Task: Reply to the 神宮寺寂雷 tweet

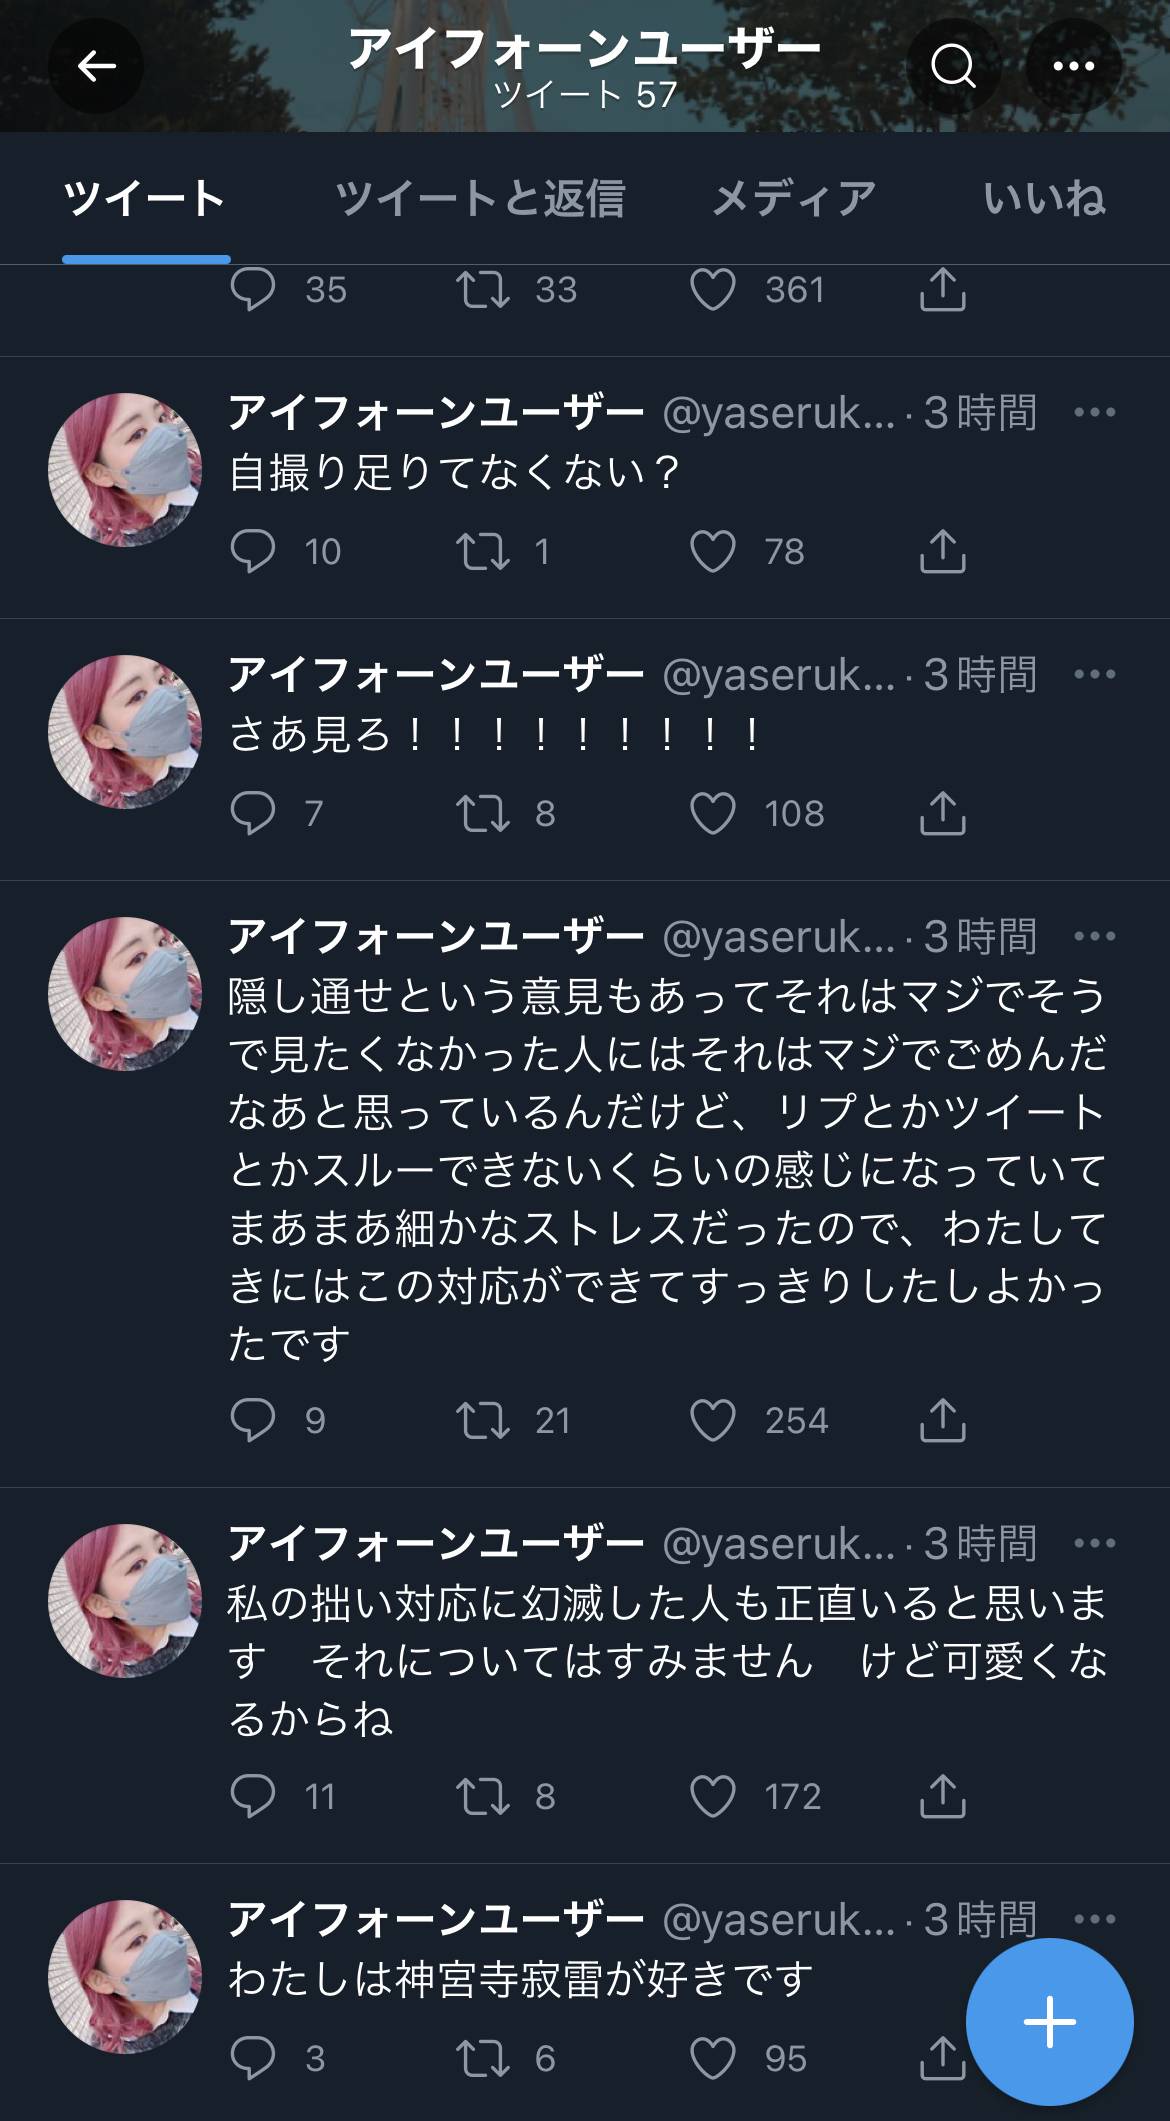Action: [x=252, y=2059]
